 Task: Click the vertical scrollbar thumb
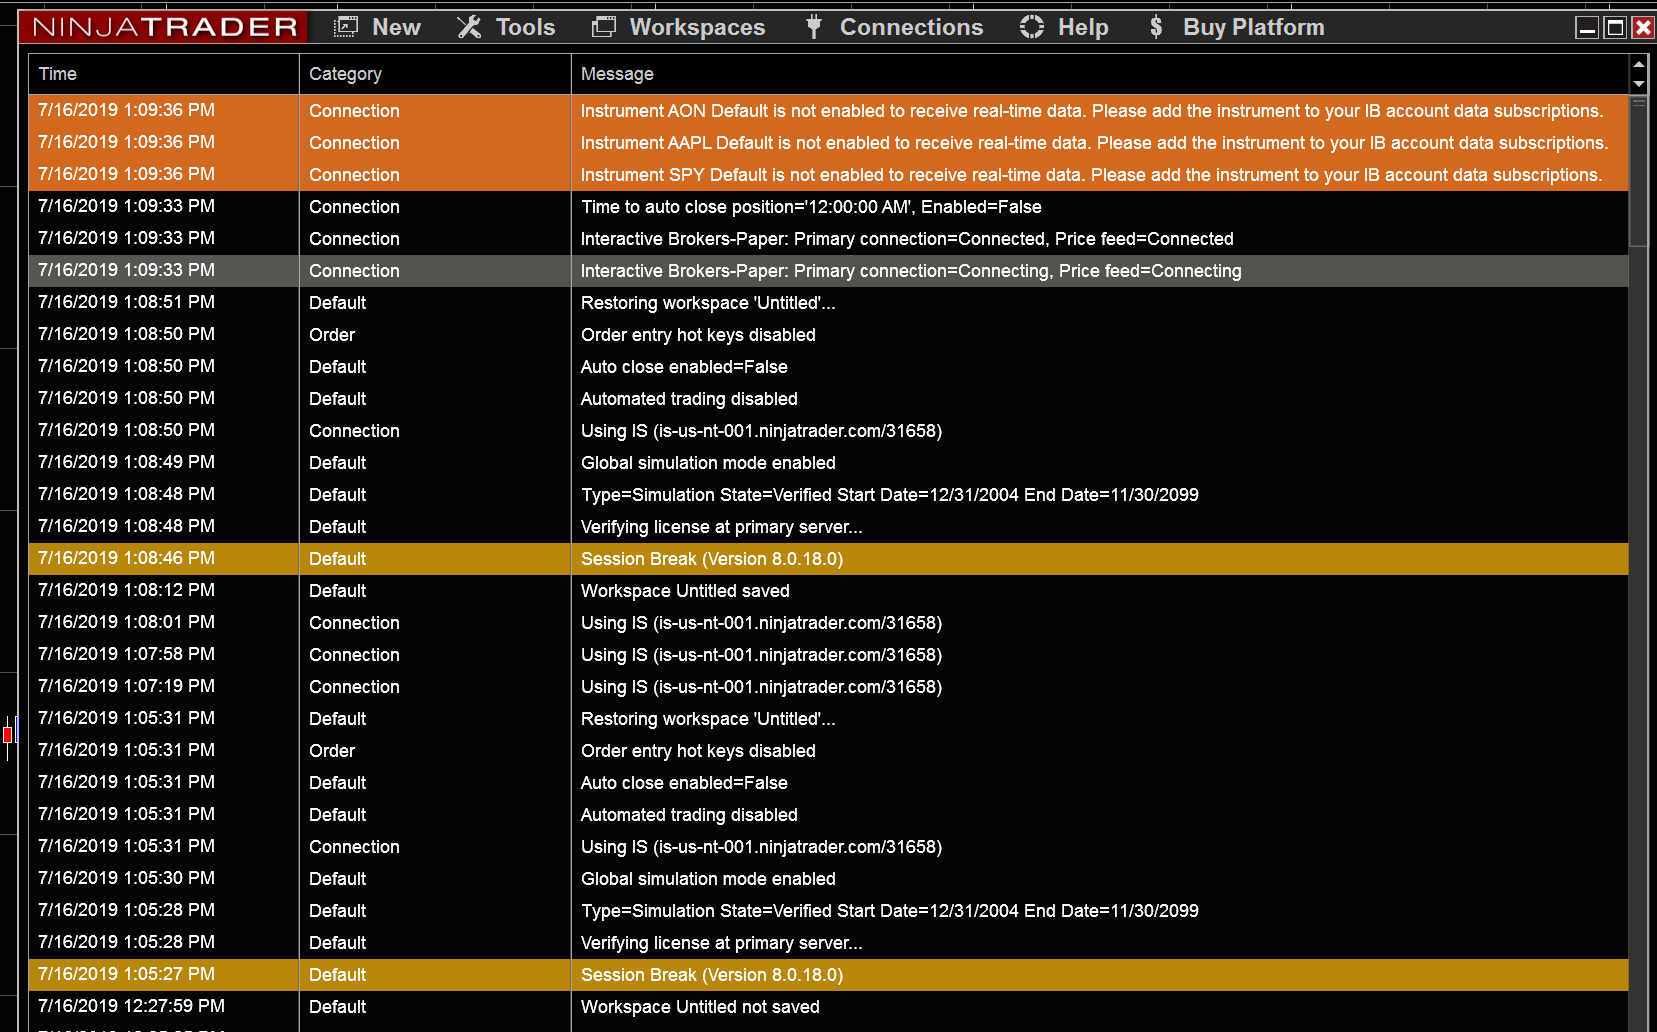click(x=1639, y=170)
